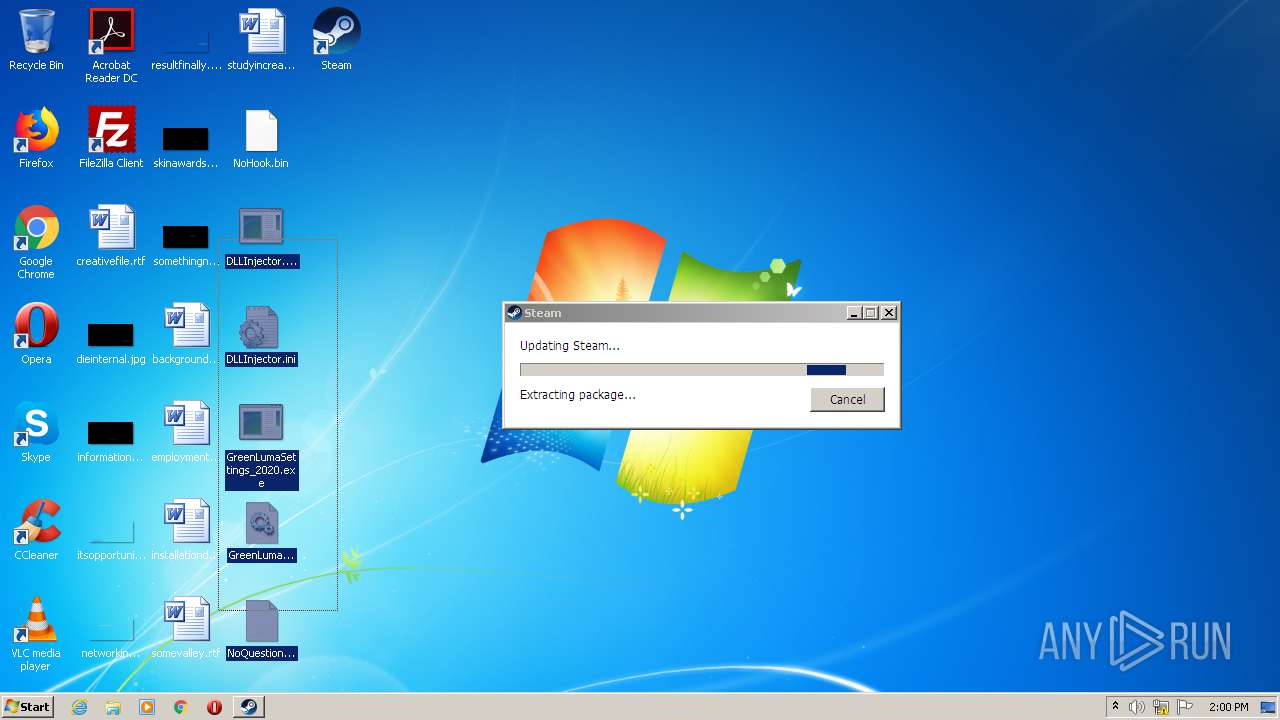Launch the Steam desktop shortcut
The height and width of the screenshot is (720, 1280).
(336, 40)
